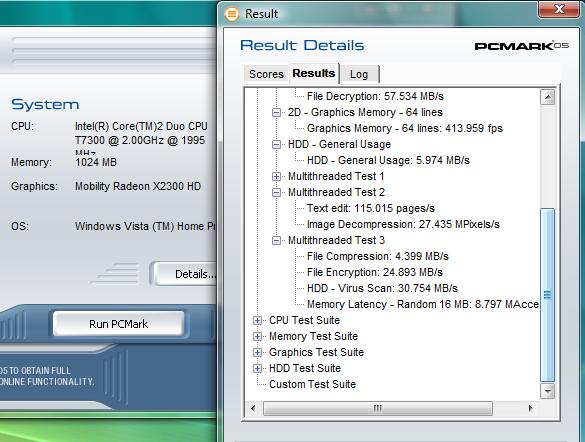Click the CPU Test Suite label

coord(304,320)
